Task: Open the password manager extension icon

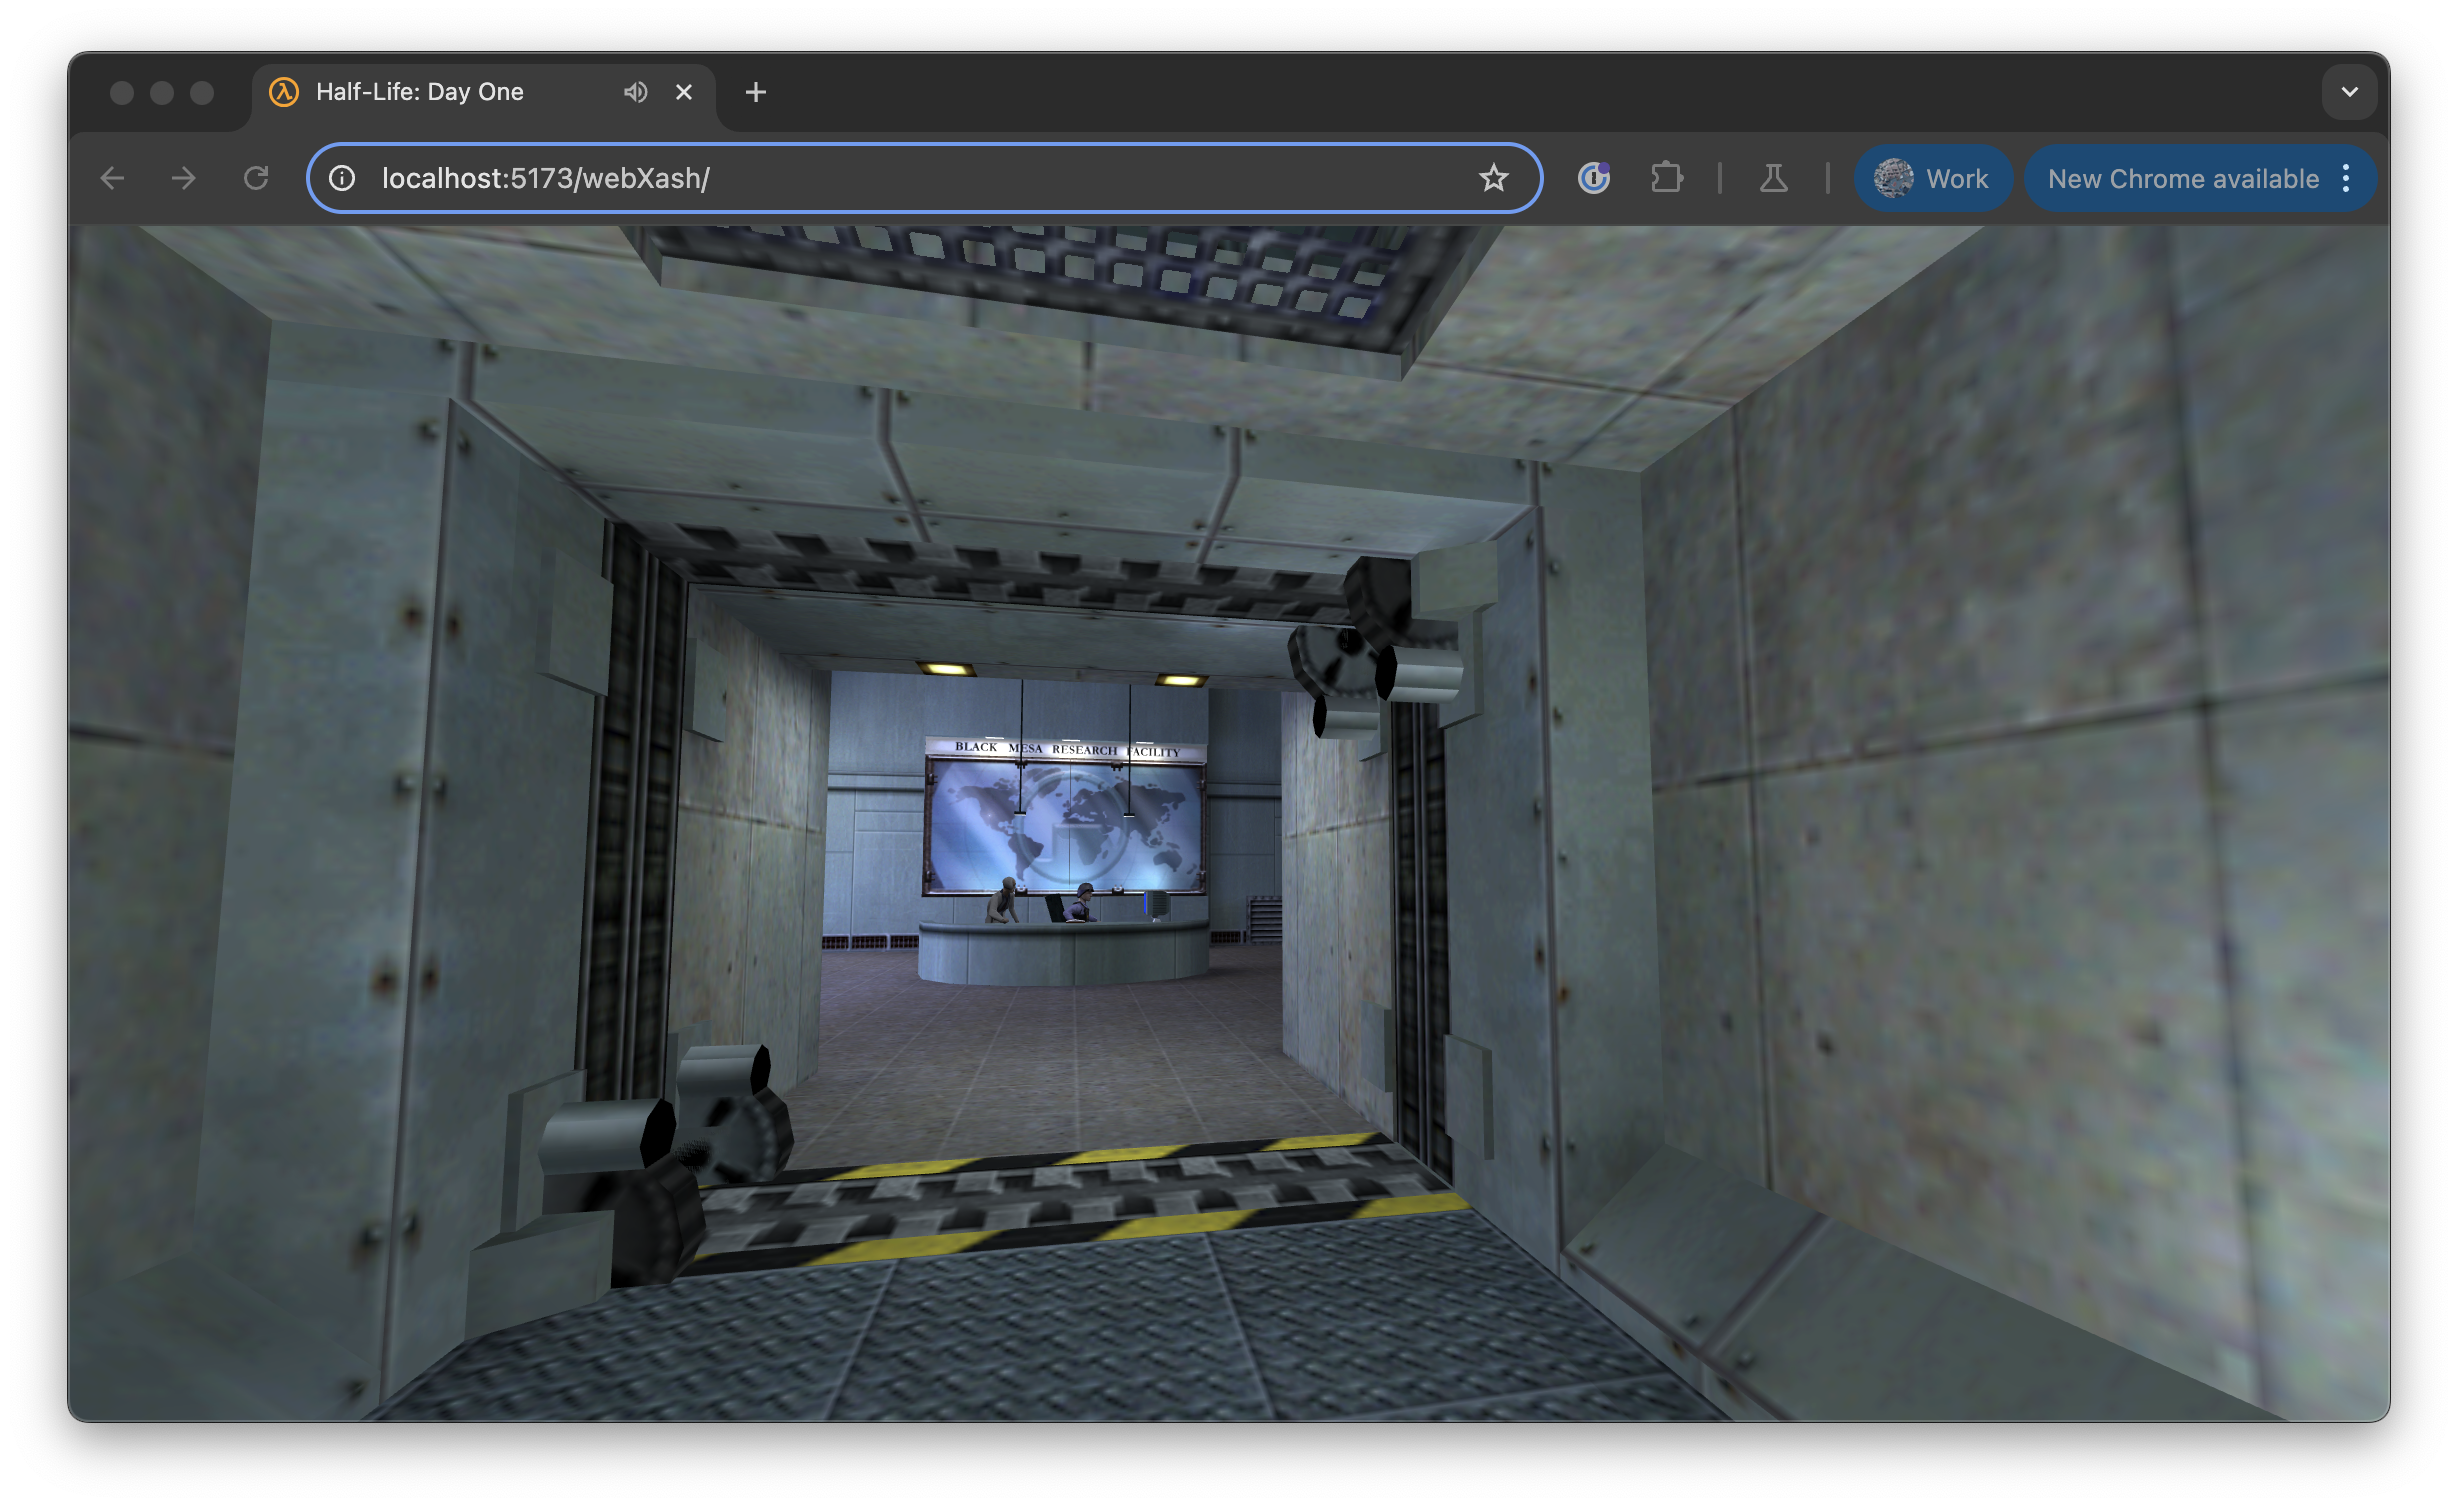Action: point(1594,179)
